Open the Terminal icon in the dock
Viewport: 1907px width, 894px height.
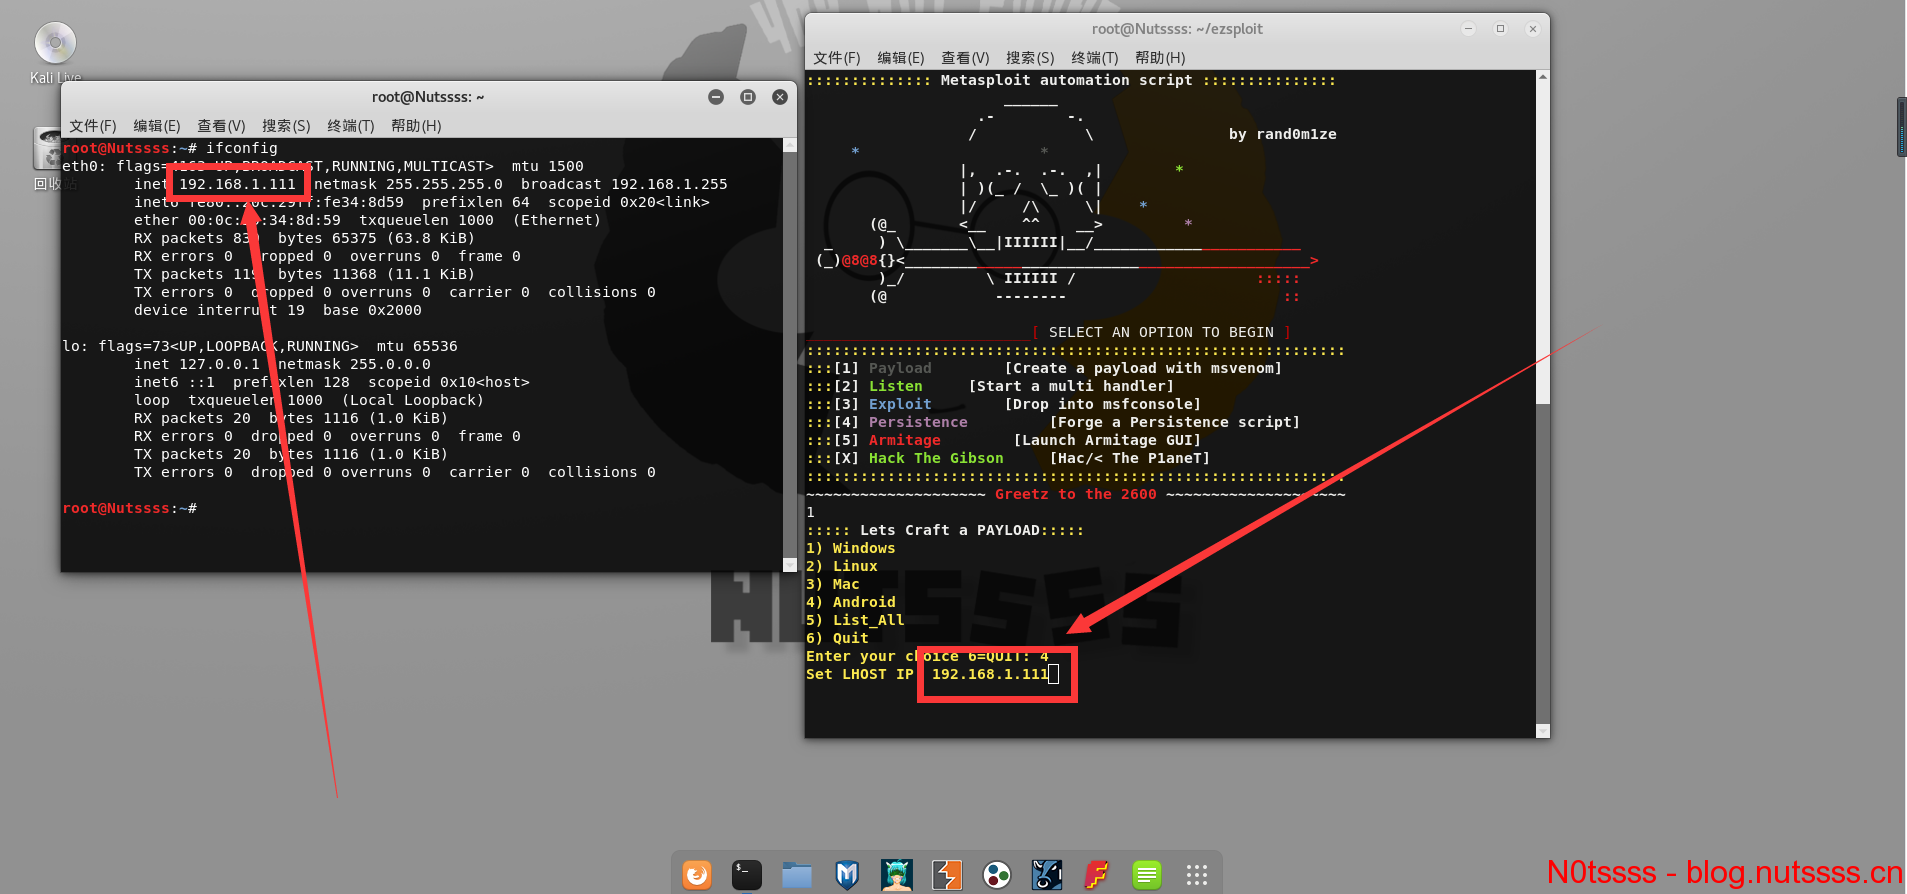pyautogui.click(x=747, y=875)
